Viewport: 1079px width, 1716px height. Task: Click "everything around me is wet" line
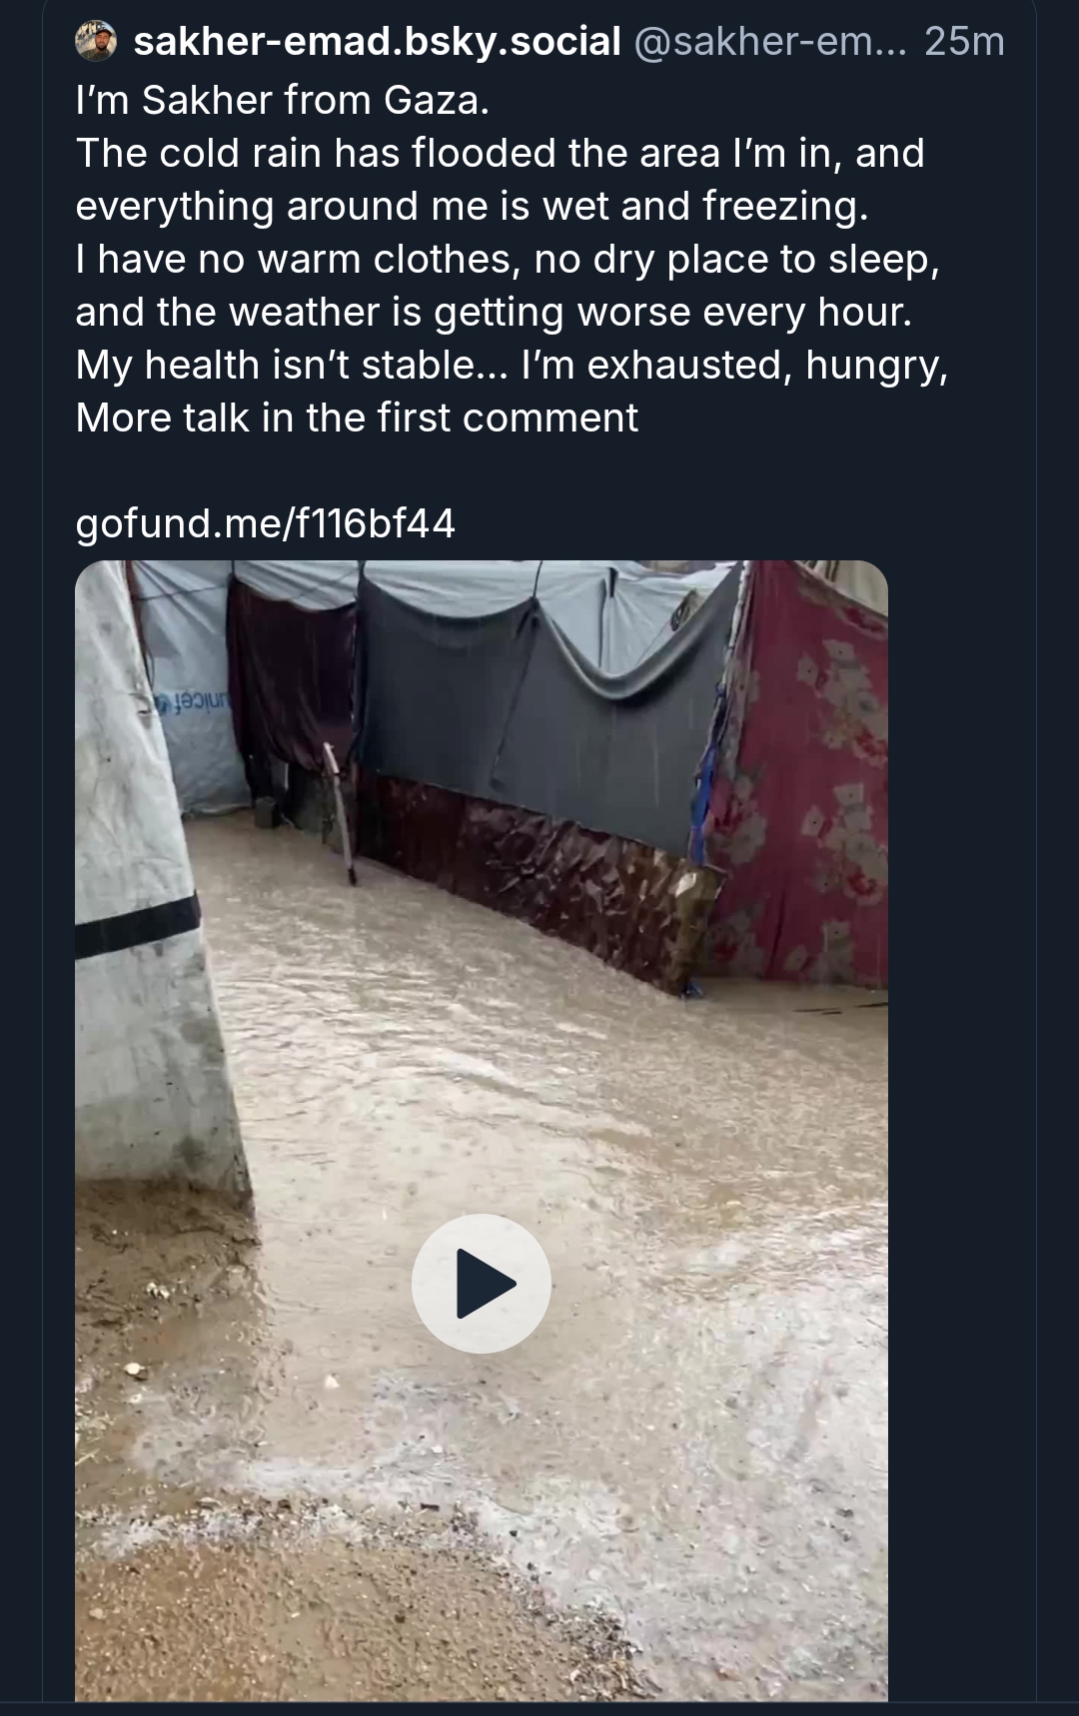pyautogui.click(x=472, y=206)
